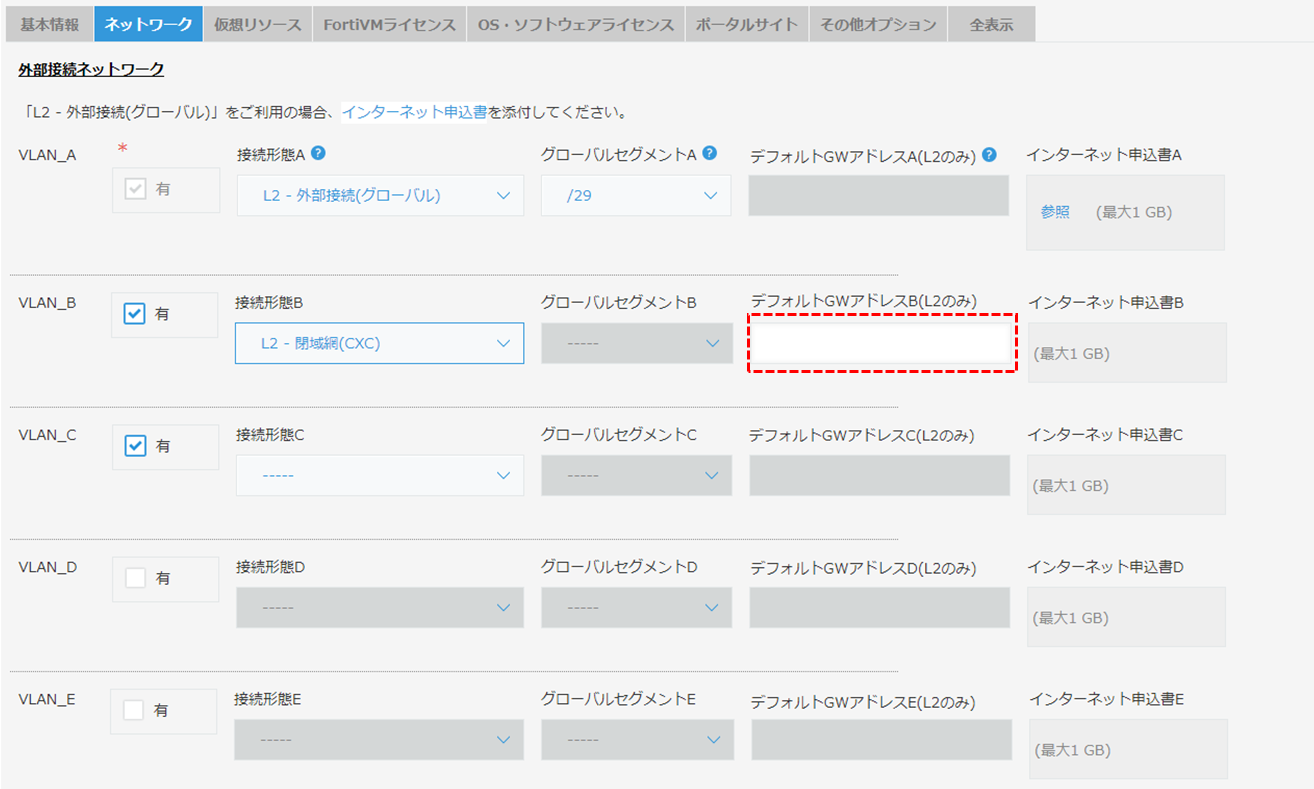
Task: Uncheck the VLAN_B 有 checkbox
Action: click(x=135, y=314)
